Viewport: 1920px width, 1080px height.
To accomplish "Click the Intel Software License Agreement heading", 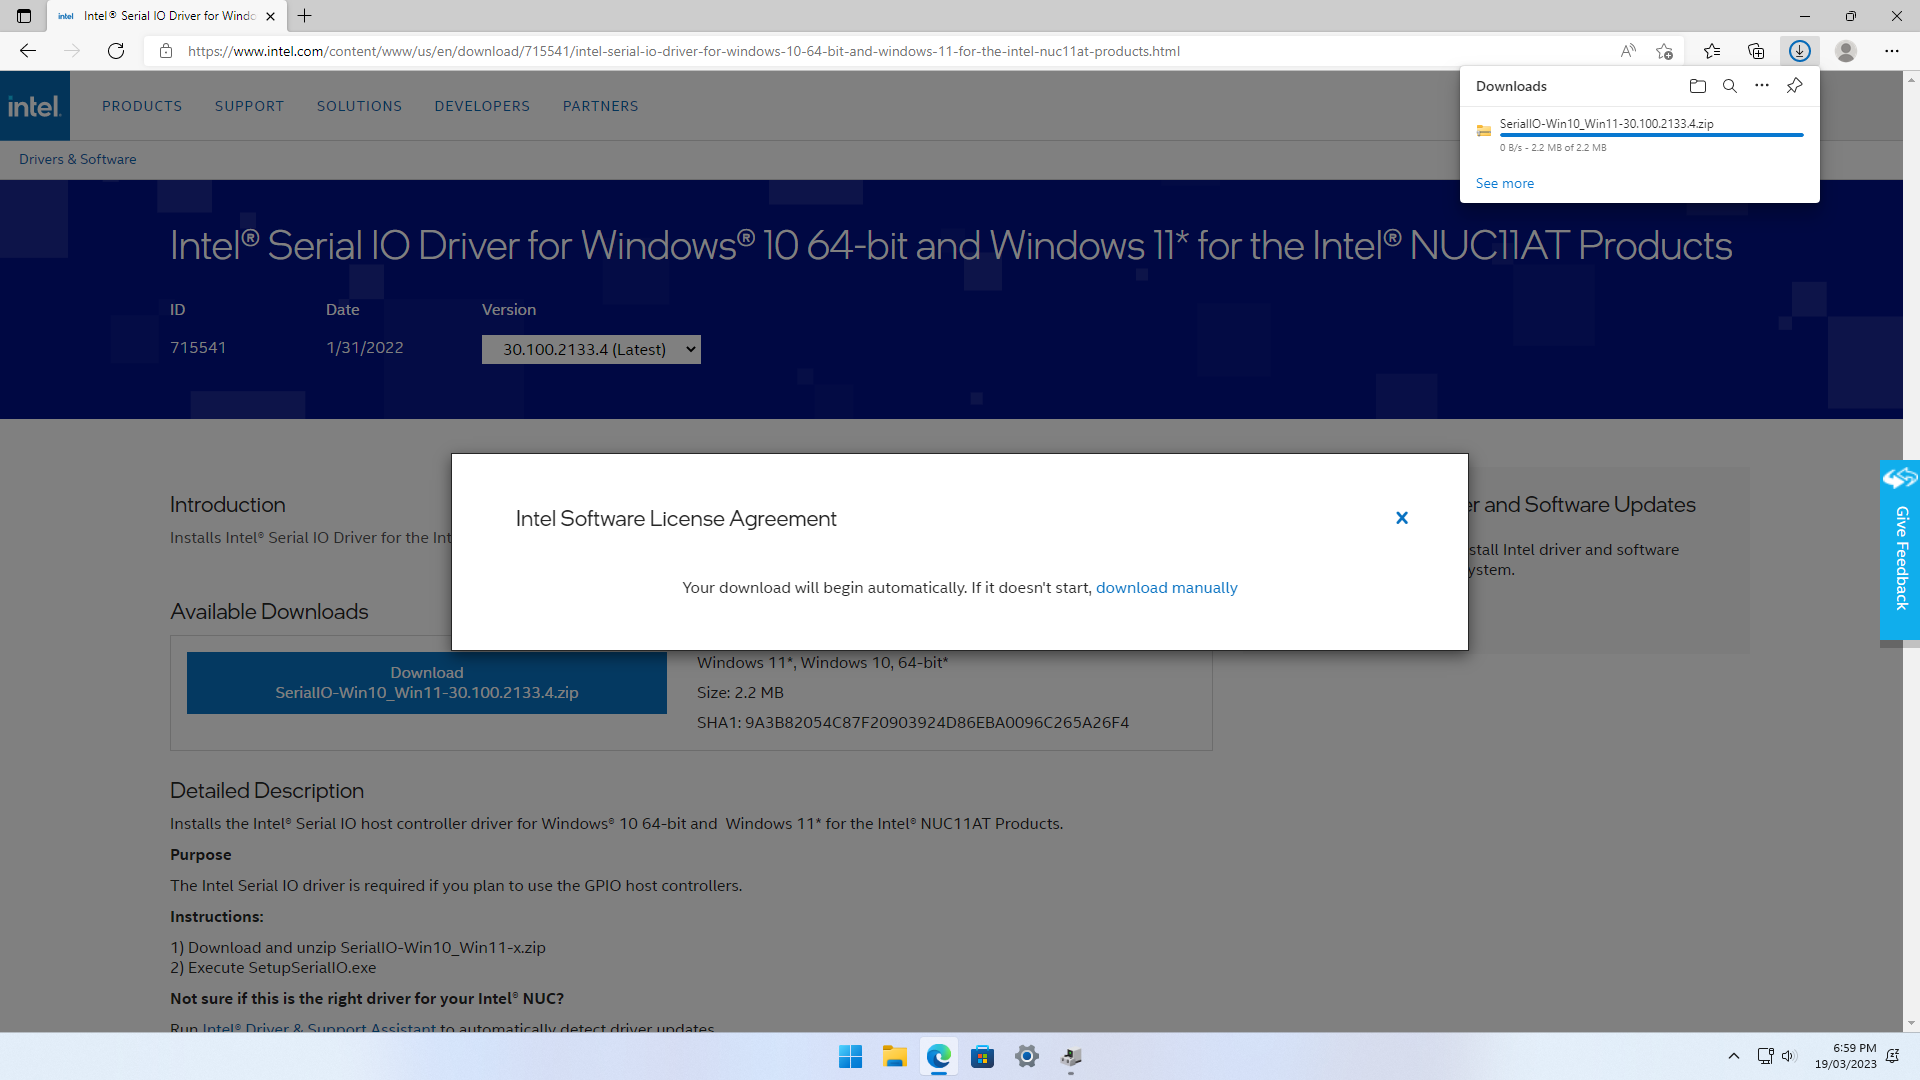I will point(676,519).
